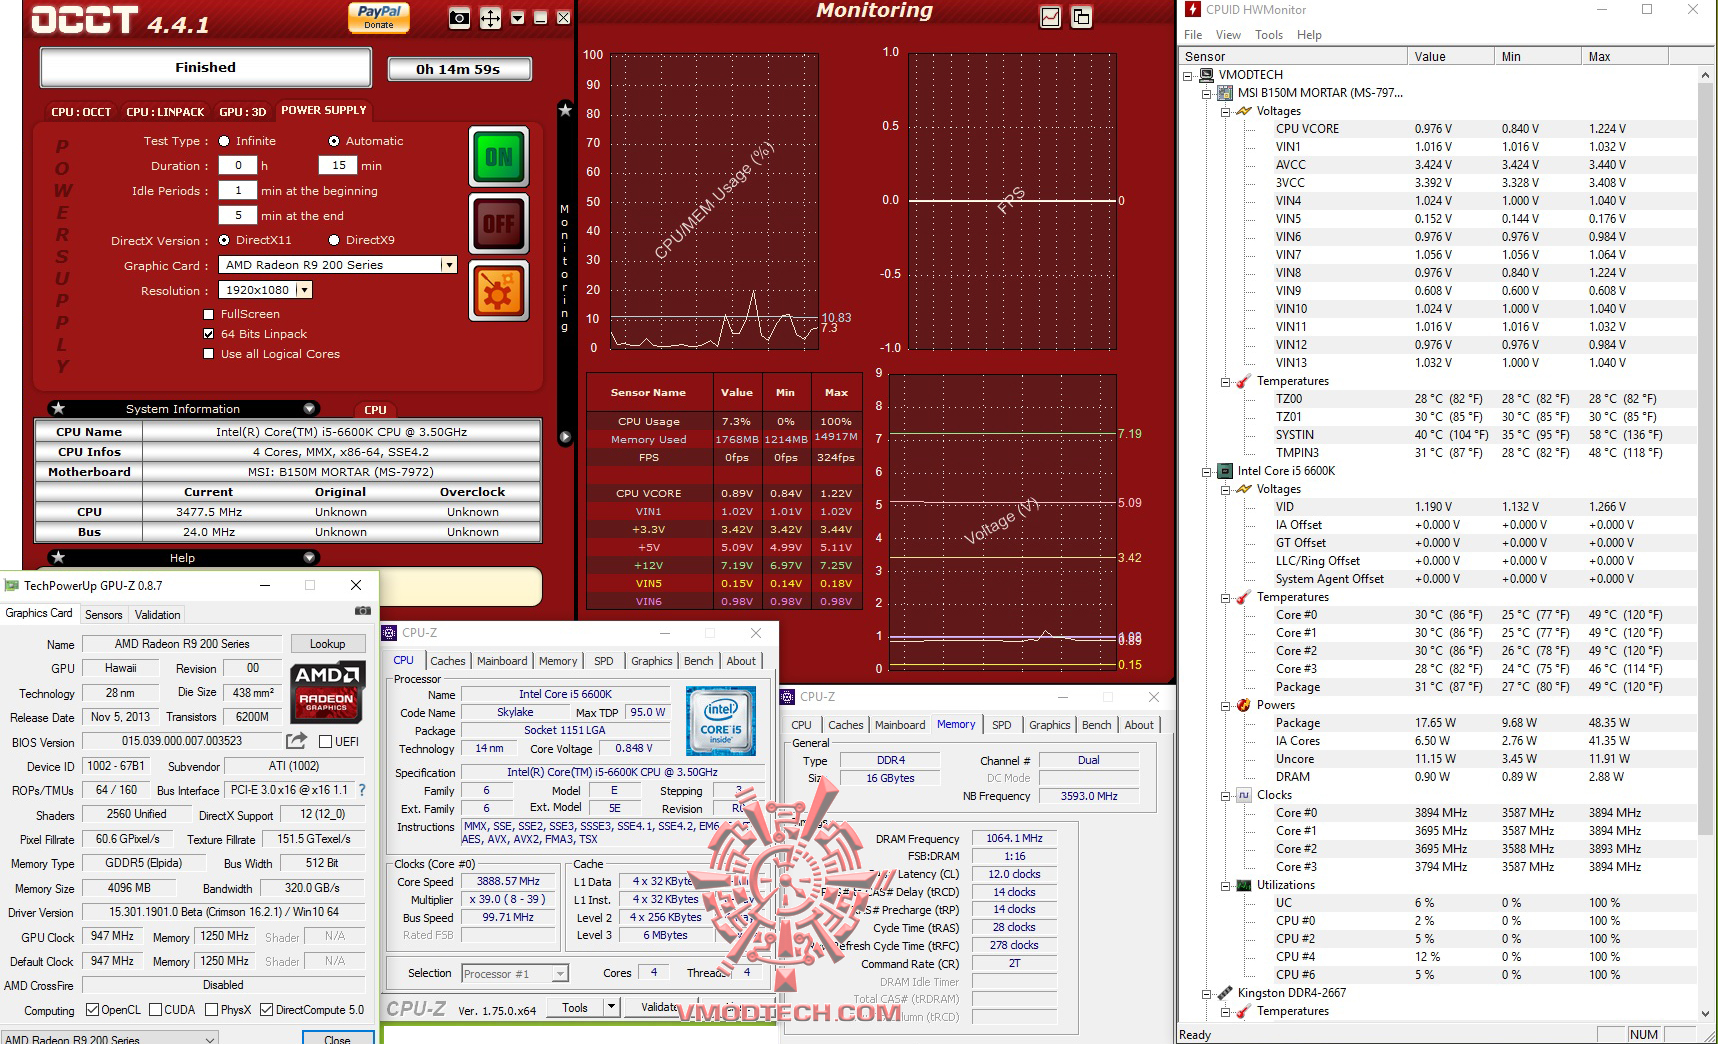The width and height of the screenshot is (1718, 1044).
Task: Open the Sensors tab in GPU-Z
Action: click(104, 615)
